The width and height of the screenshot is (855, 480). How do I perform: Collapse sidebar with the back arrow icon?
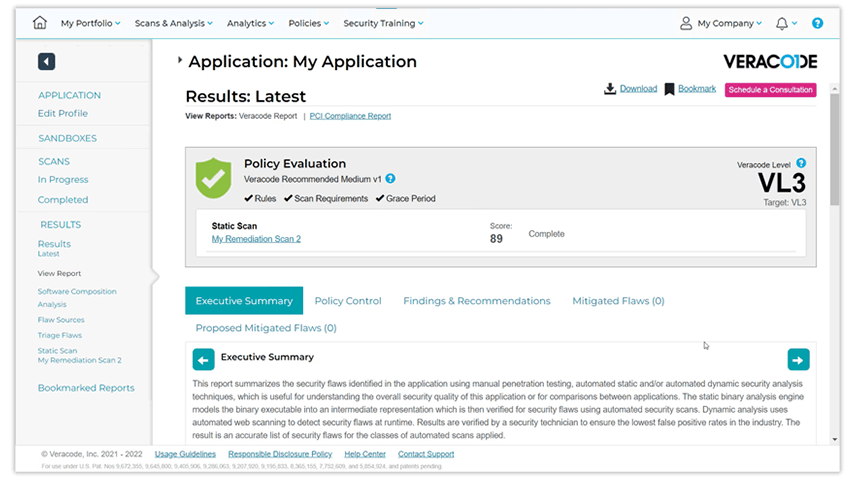coord(46,62)
